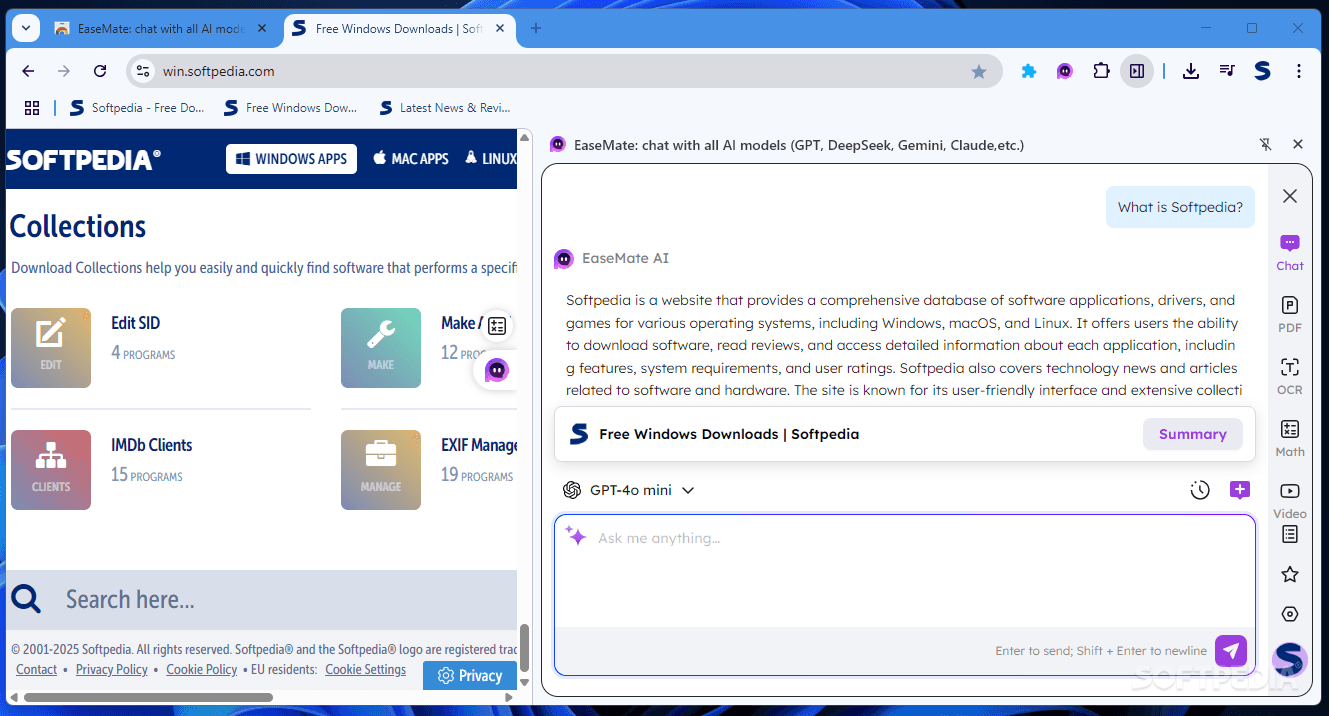
Task: Open the Chat tool in EaseMate sidebar
Action: pos(1290,252)
